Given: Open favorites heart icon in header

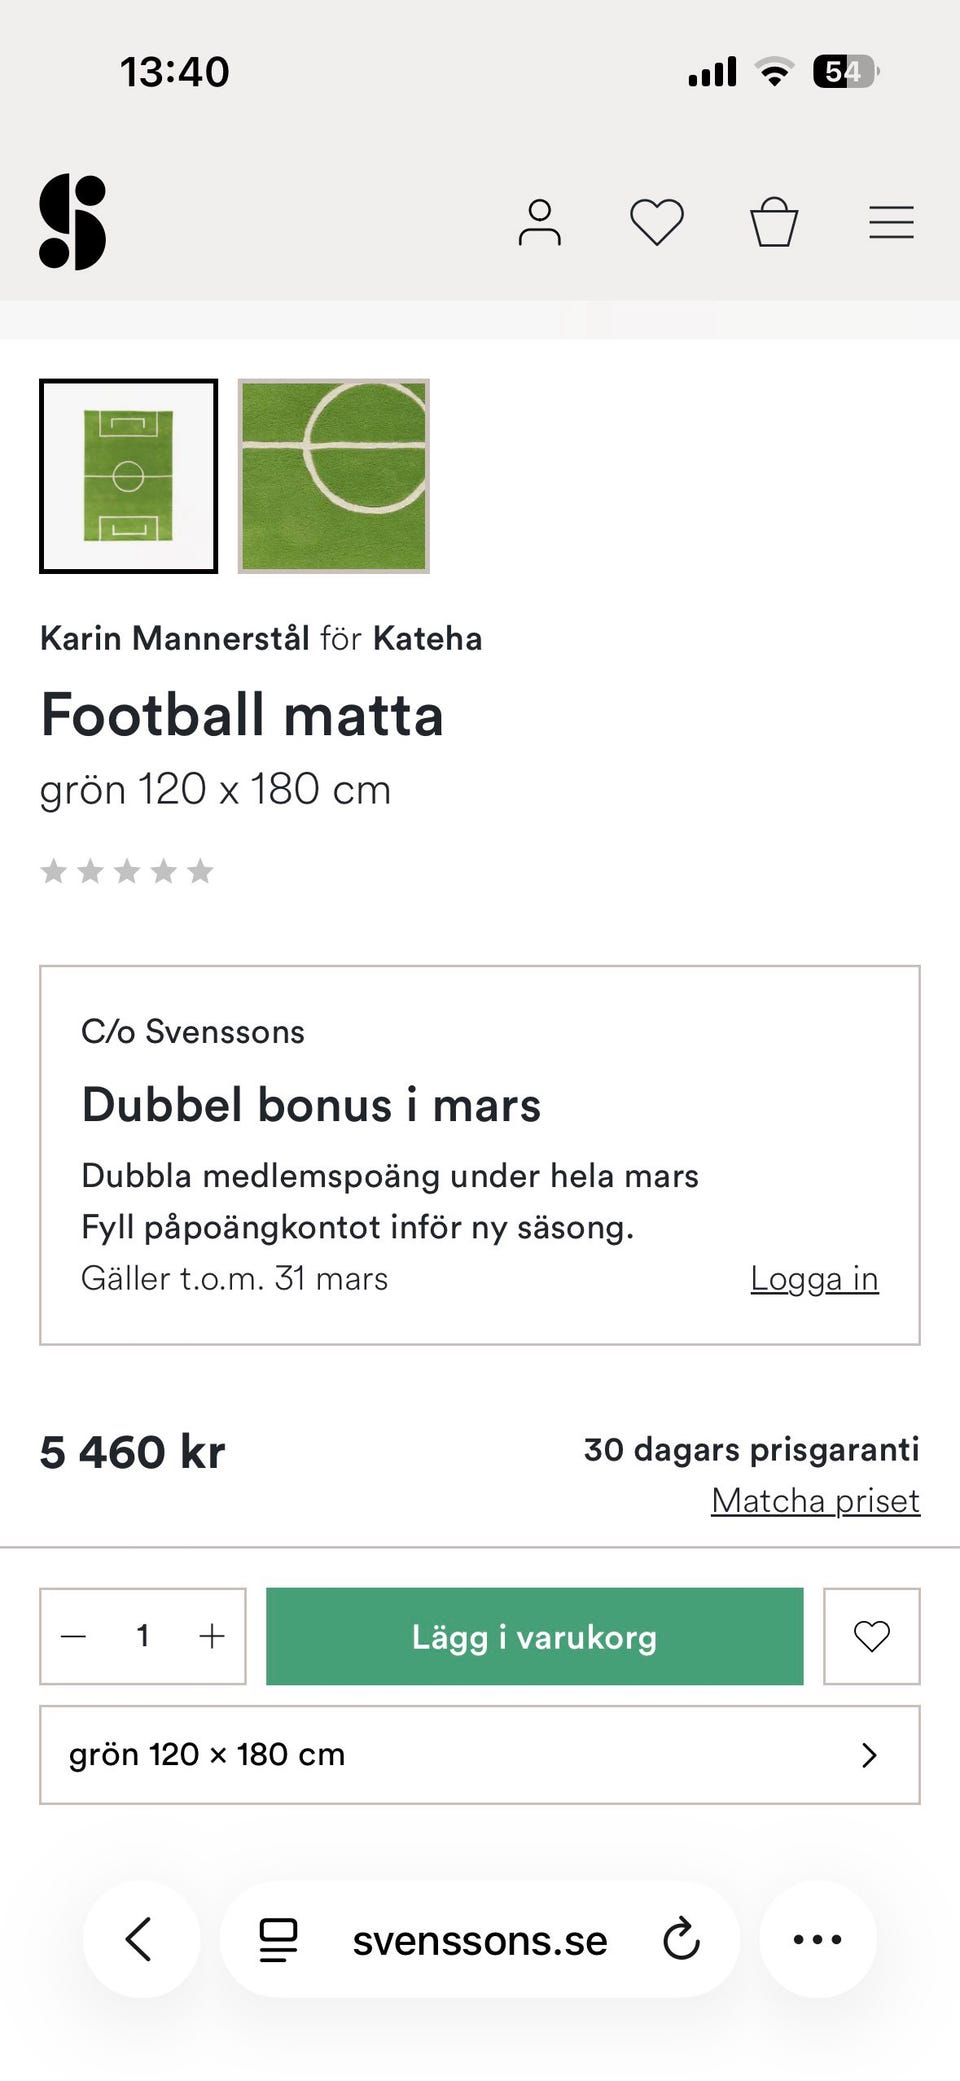Looking at the screenshot, I should tap(656, 222).
